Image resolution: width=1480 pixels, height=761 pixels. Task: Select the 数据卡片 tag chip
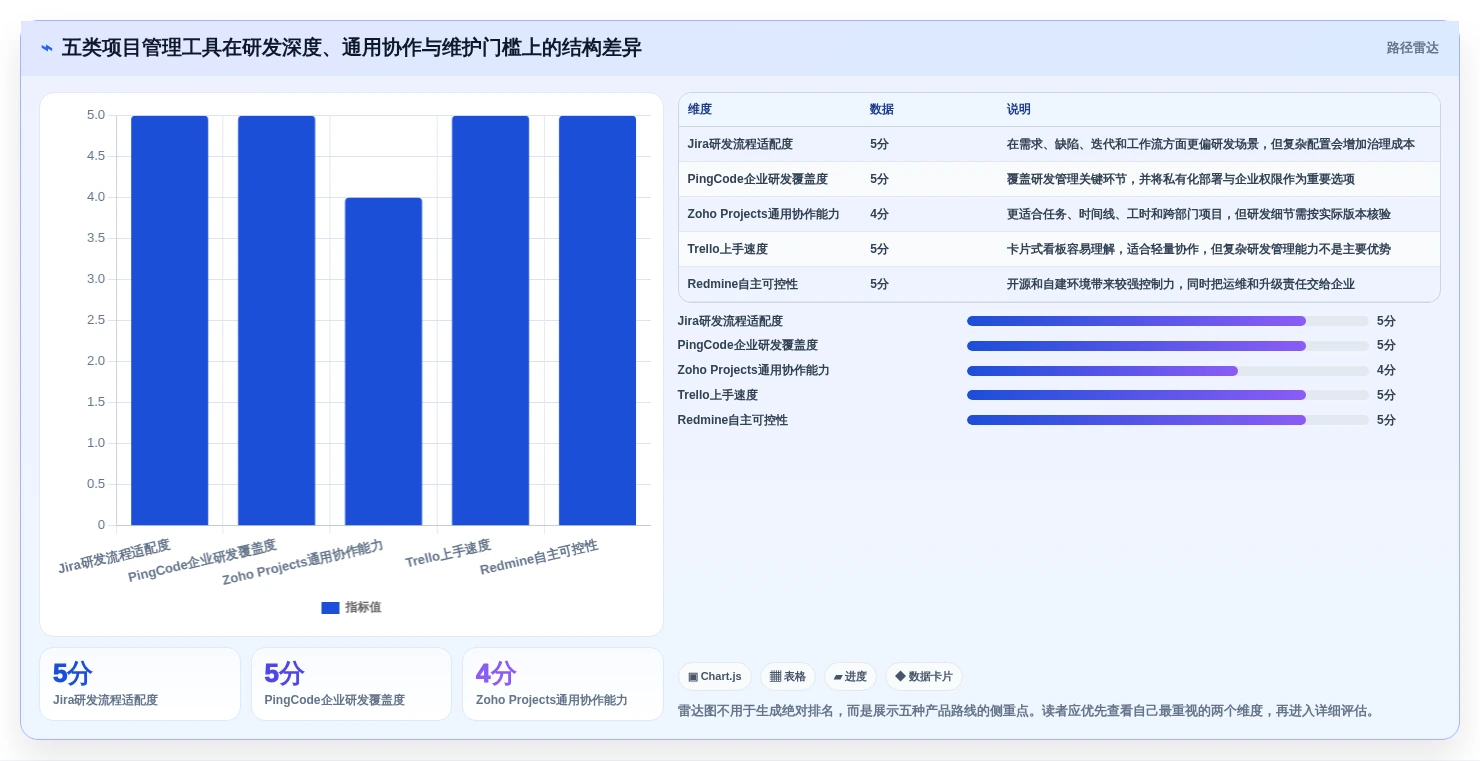(x=924, y=677)
